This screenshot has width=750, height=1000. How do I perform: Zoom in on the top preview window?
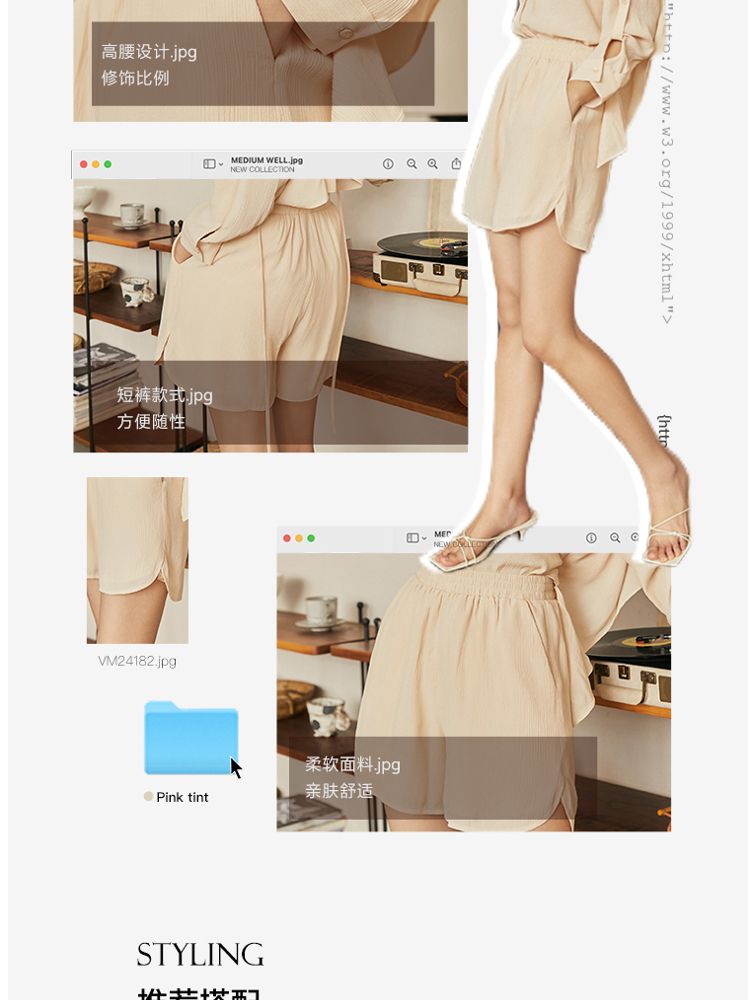tap(433, 164)
